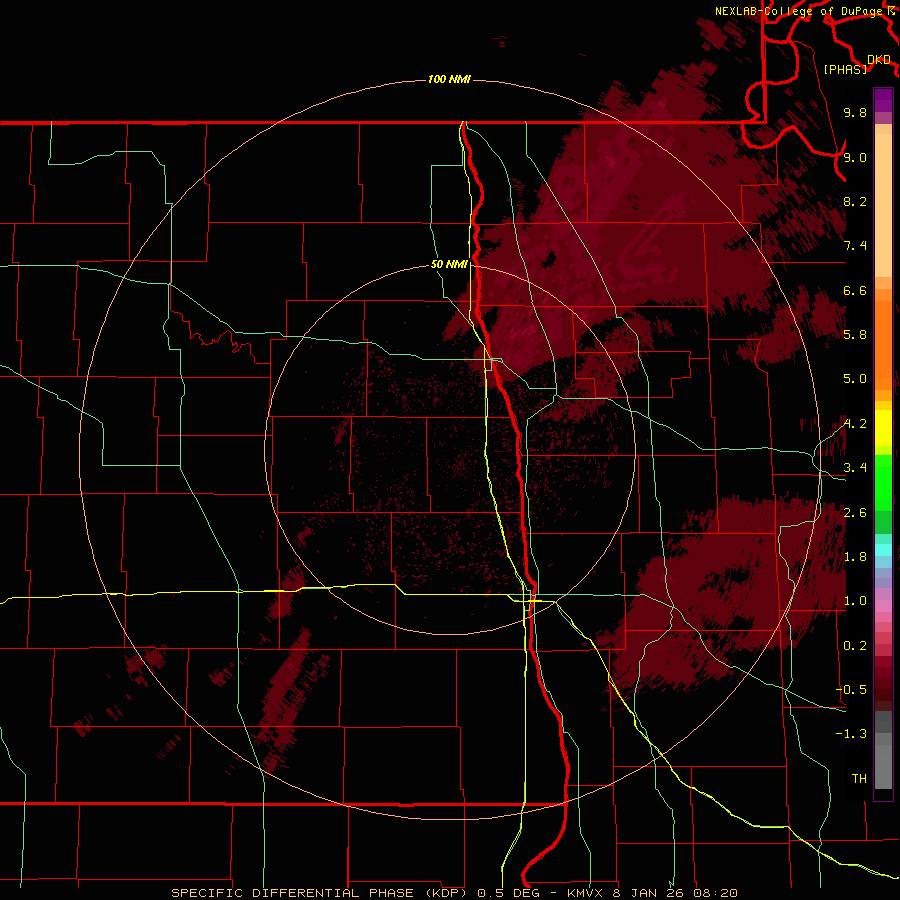Click the 9.8 value on the color scale
900x900 pixels.
(x=855, y=113)
